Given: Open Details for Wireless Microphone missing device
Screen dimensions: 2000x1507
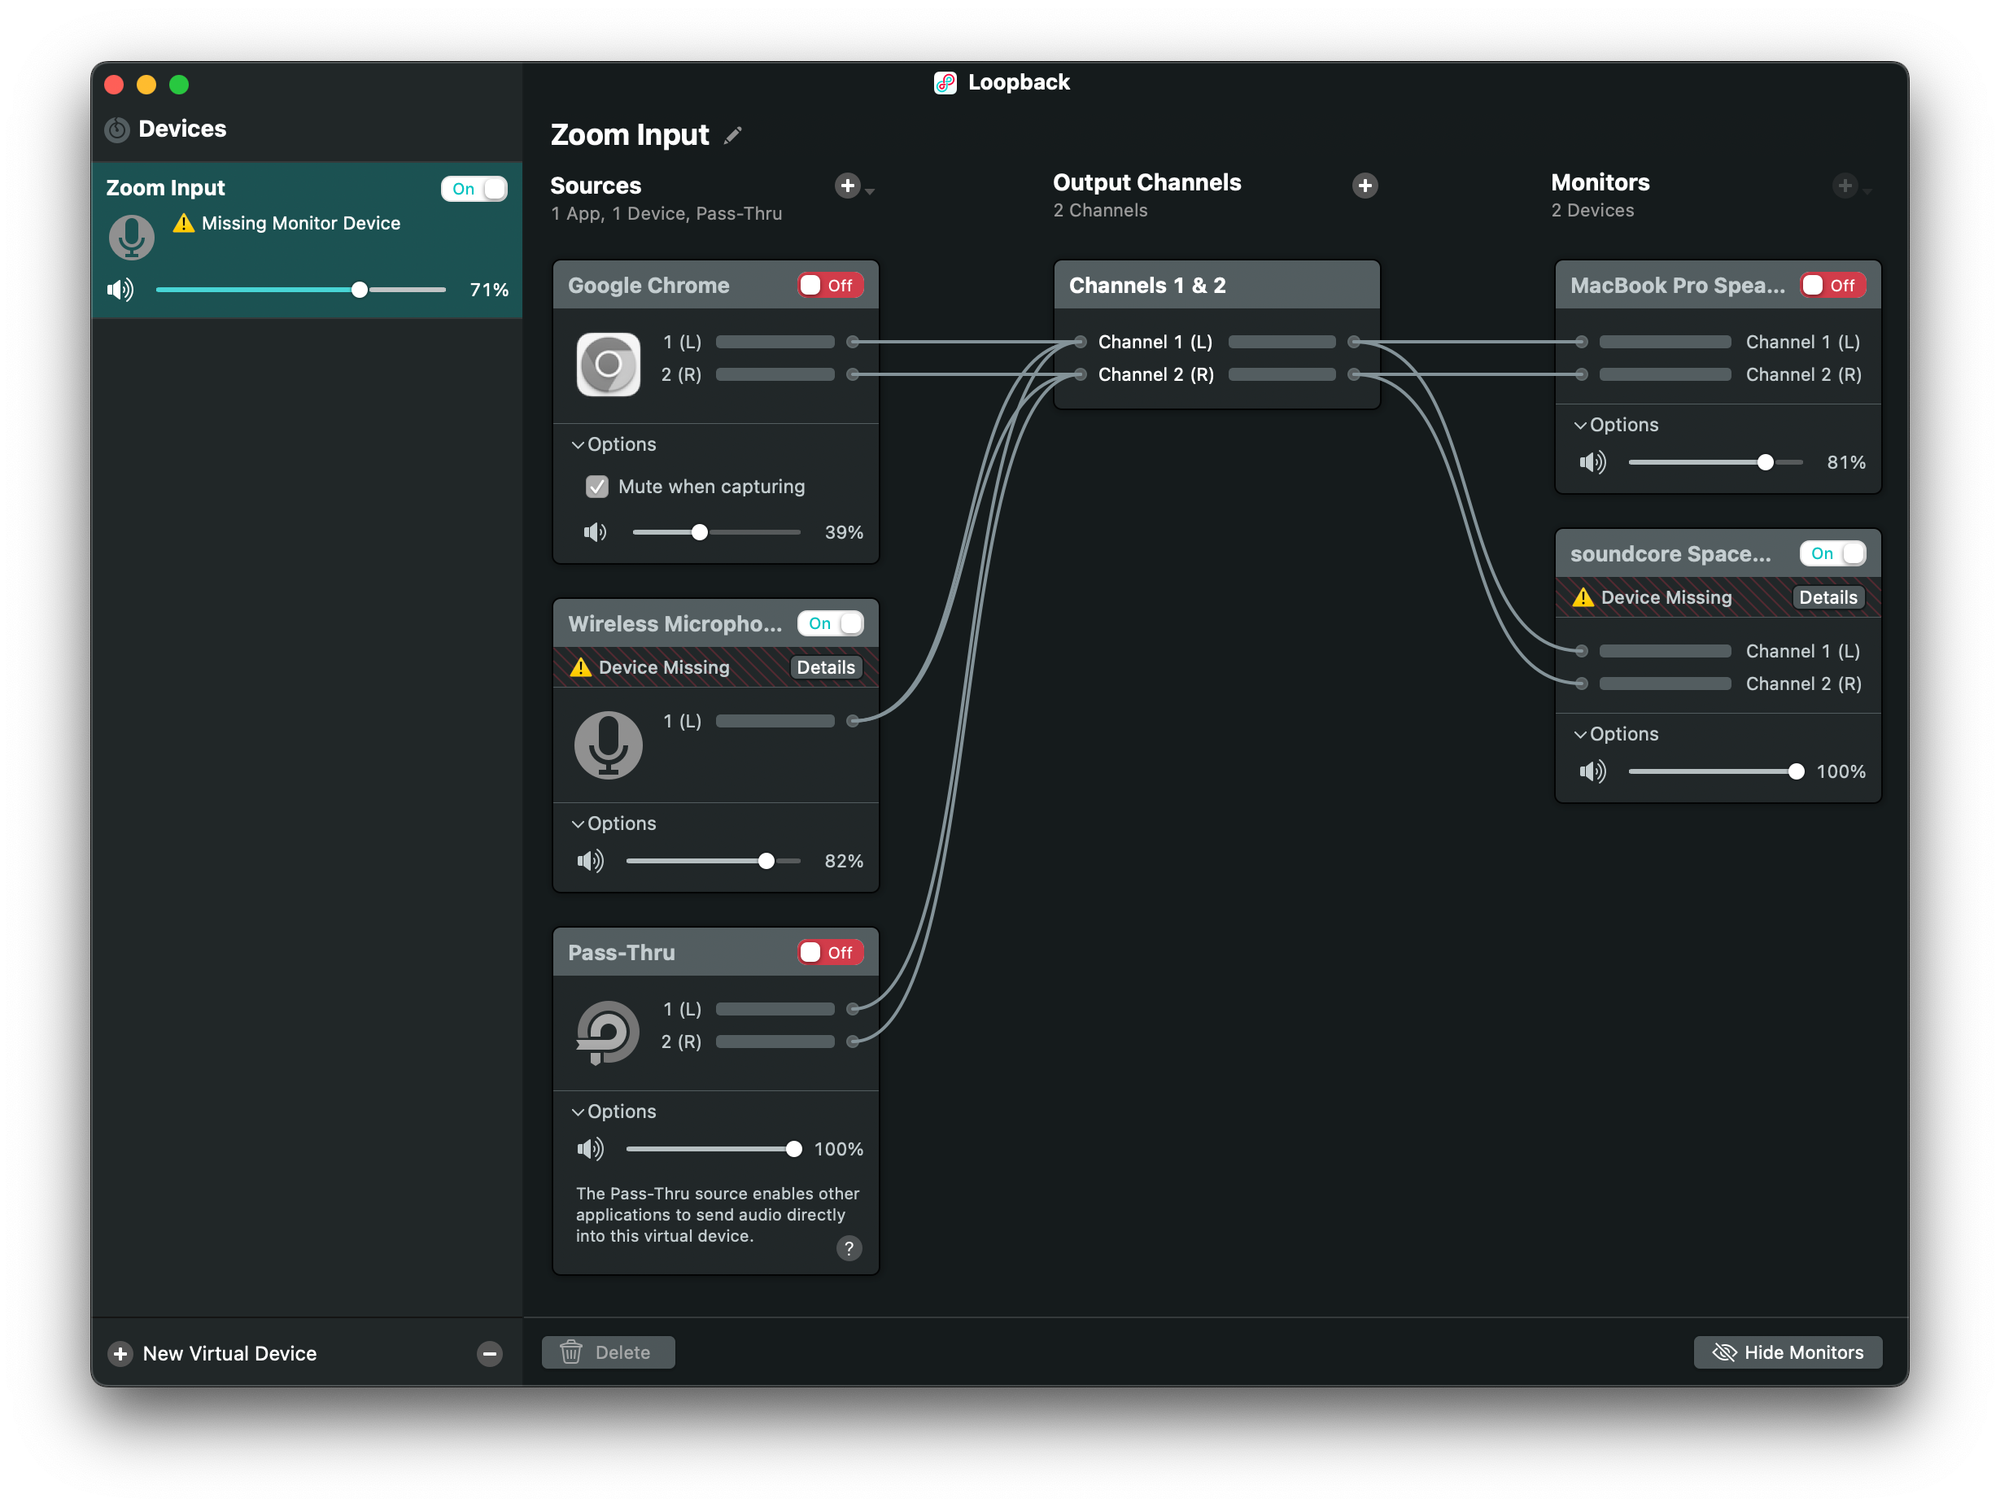Looking at the screenshot, I should click(825, 667).
